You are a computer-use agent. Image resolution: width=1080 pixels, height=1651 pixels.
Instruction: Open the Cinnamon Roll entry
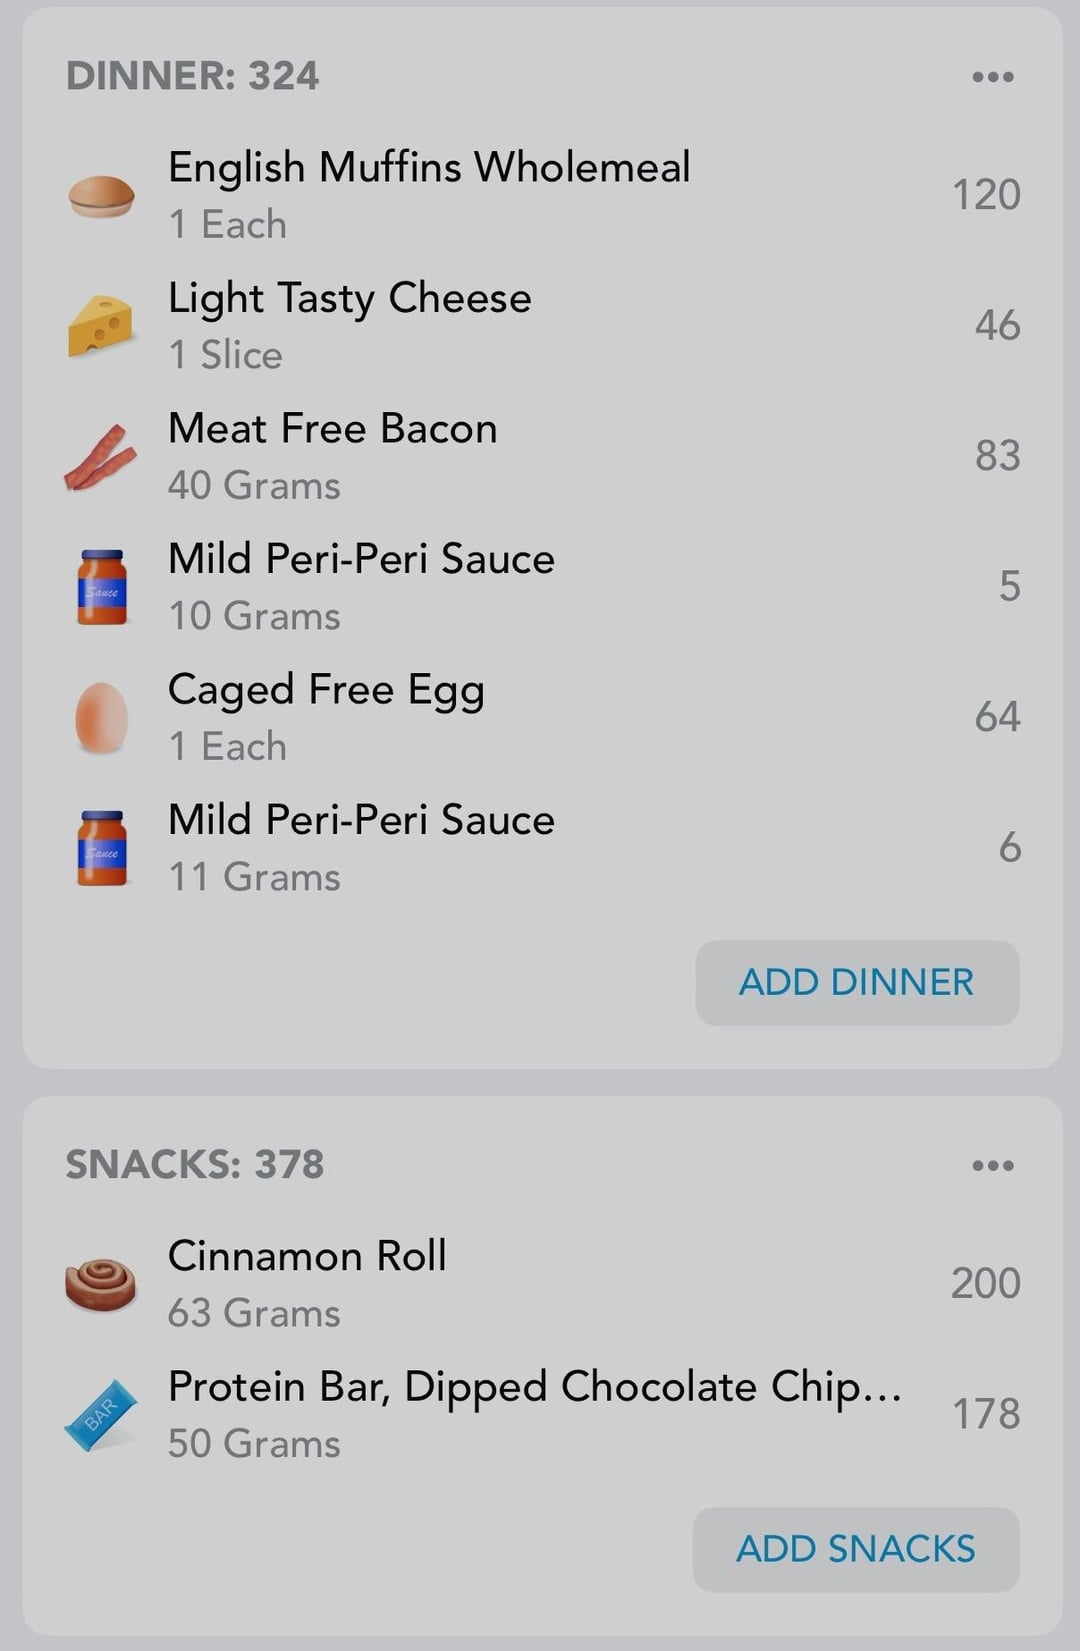tap(543, 1285)
